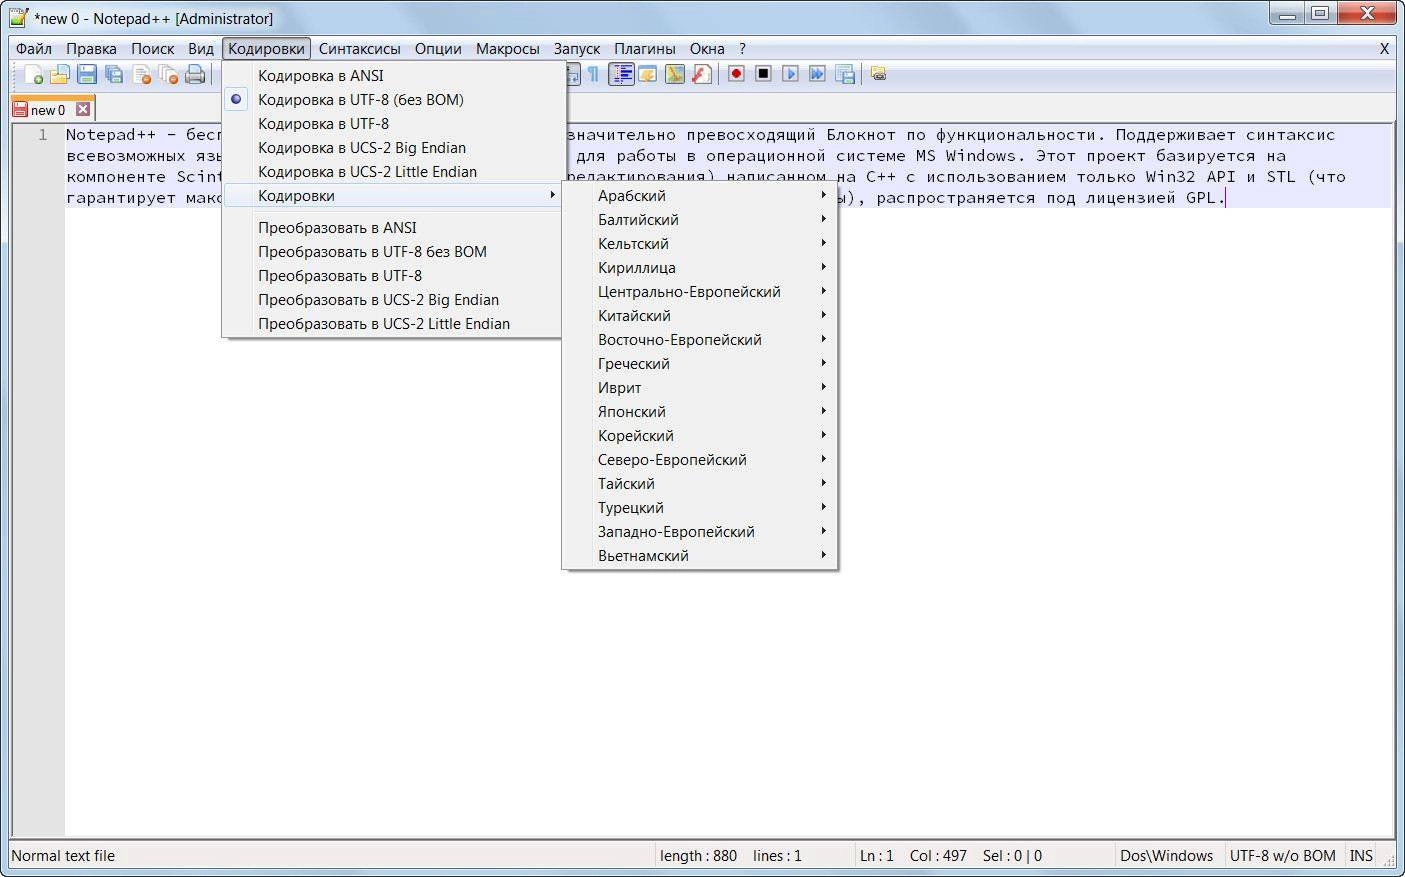Expand the Китайский encoding submenu

point(700,315)
